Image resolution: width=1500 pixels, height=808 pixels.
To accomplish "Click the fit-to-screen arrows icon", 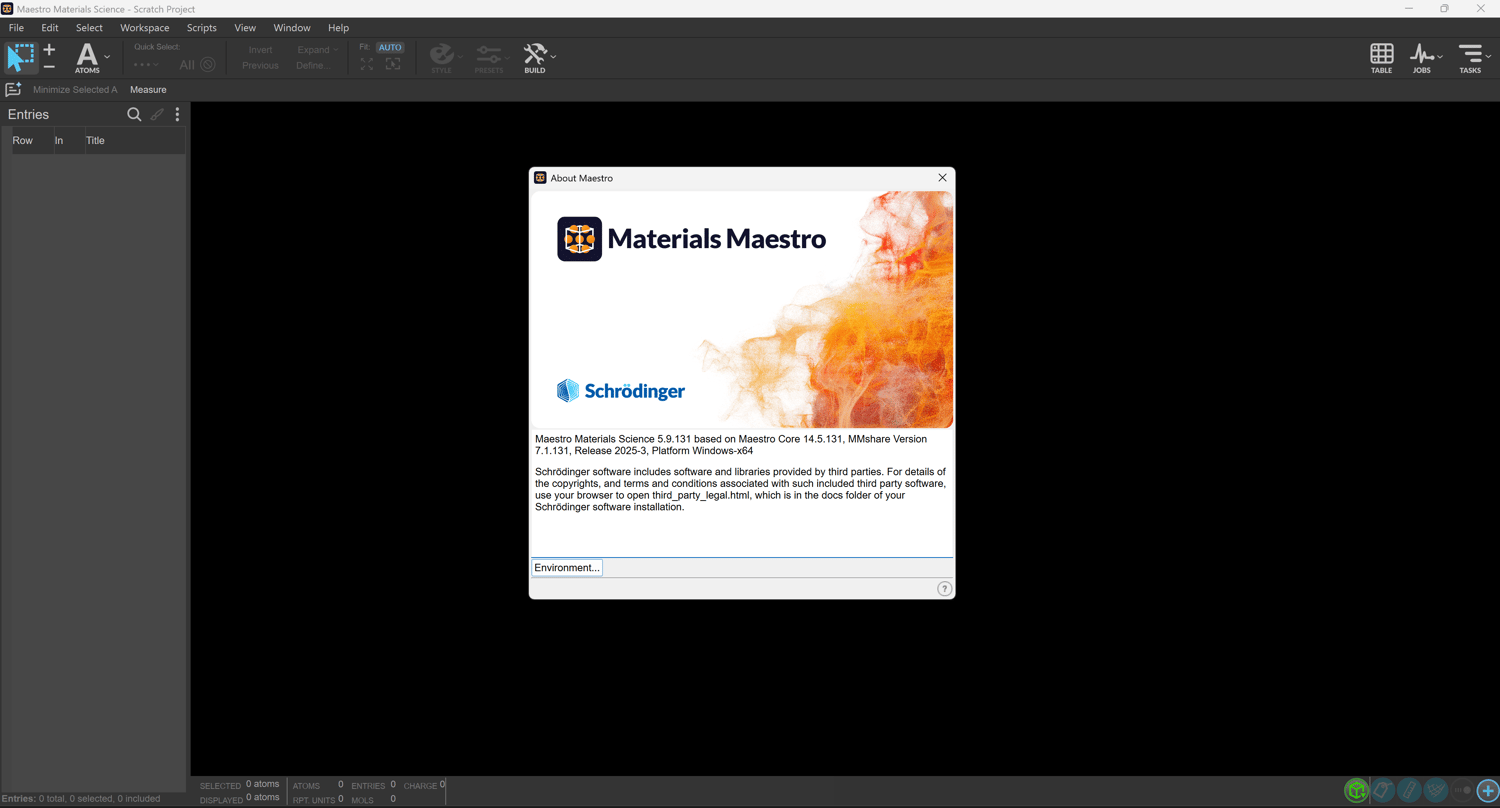I will click(367, 64).
